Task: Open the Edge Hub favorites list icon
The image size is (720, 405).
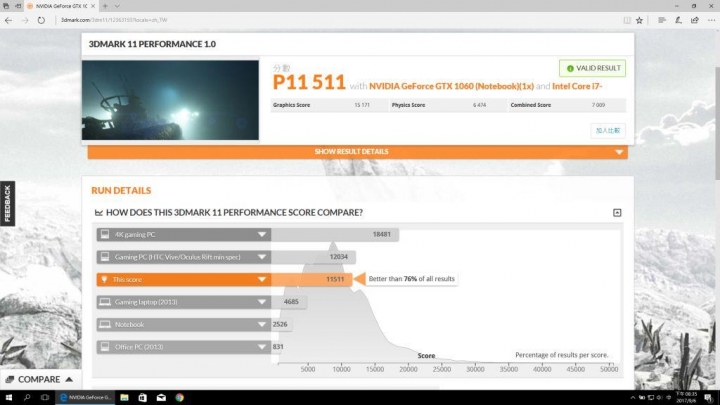Action: click(662, 20)
